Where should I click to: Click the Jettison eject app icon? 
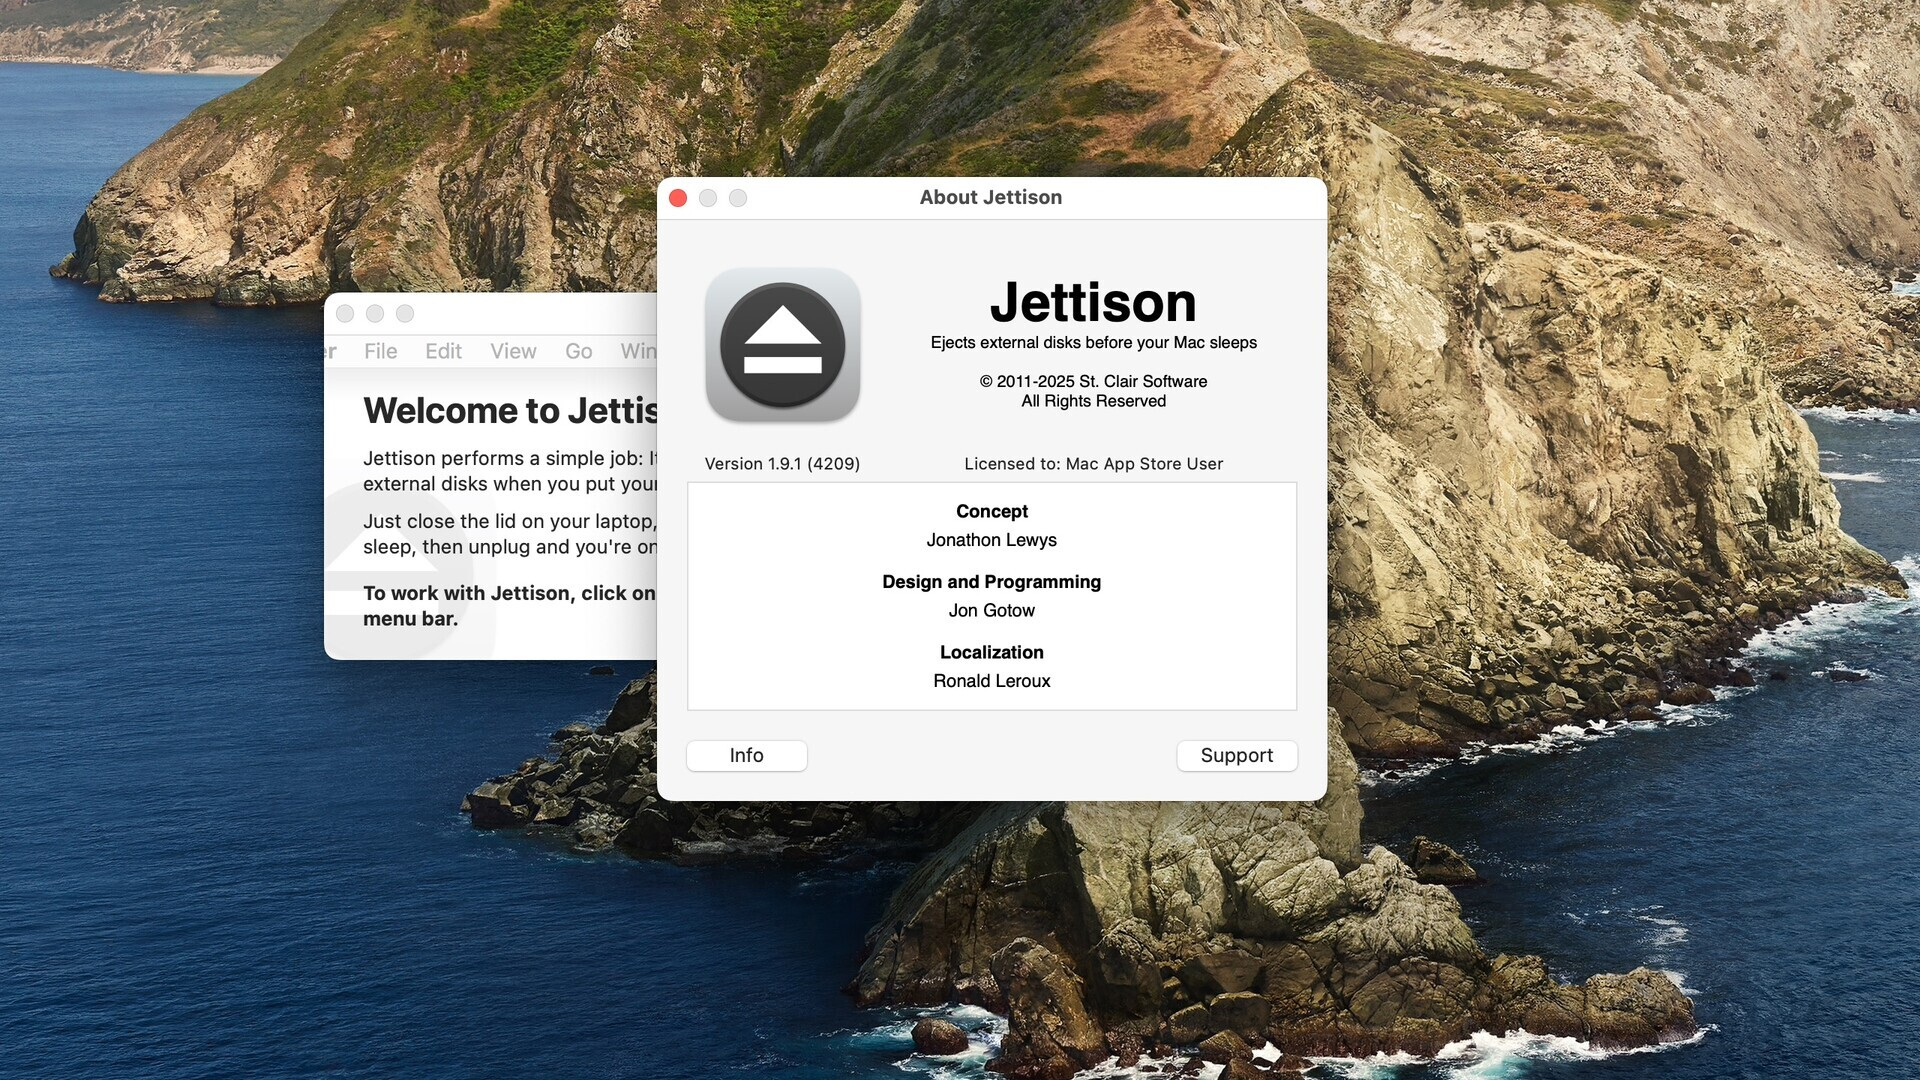click(783, 345)
